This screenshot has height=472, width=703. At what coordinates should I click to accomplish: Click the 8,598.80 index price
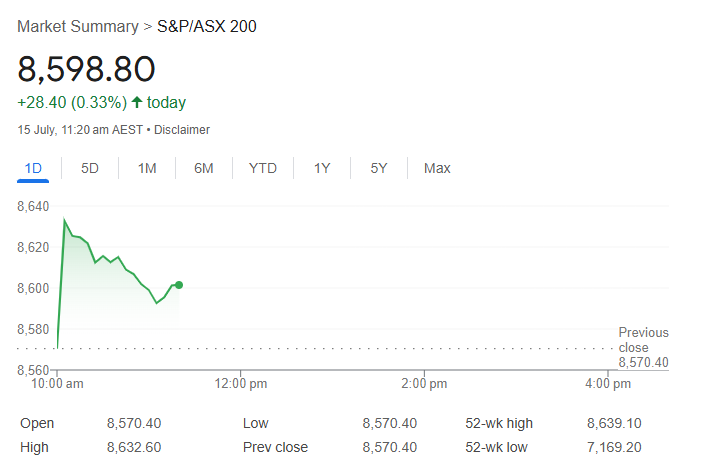(87, 69)
